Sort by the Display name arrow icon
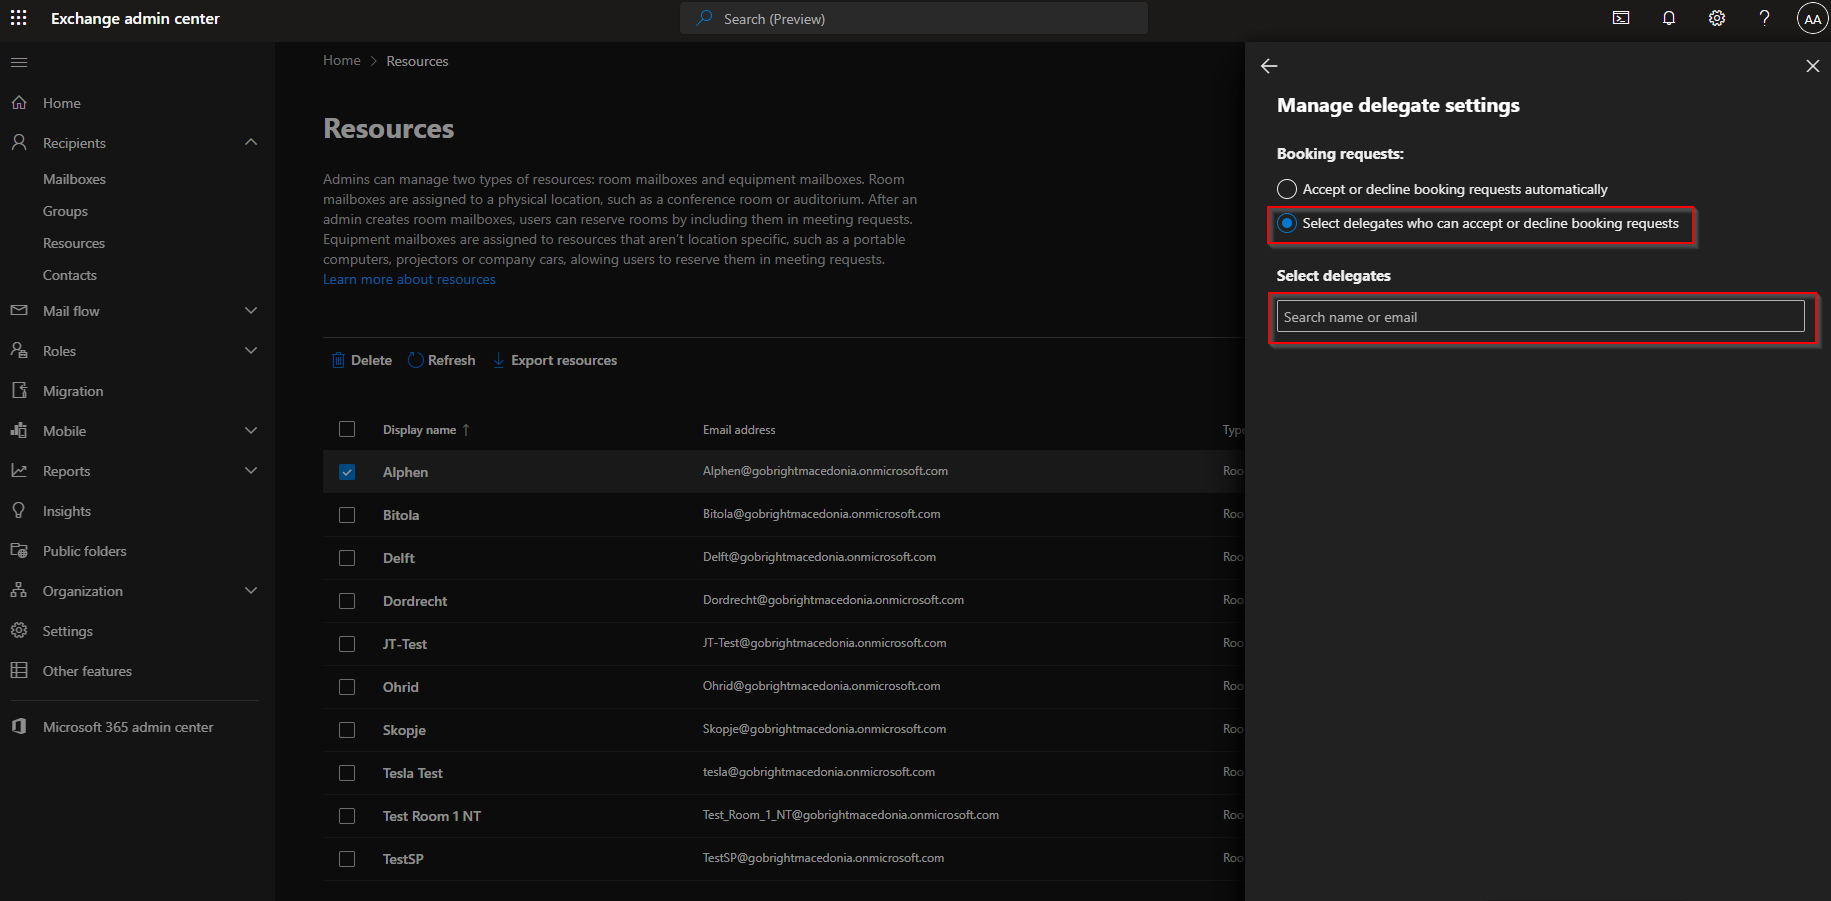Image resolution: width=1831 pixels, height=901 pixels. (x=466, y=430)
